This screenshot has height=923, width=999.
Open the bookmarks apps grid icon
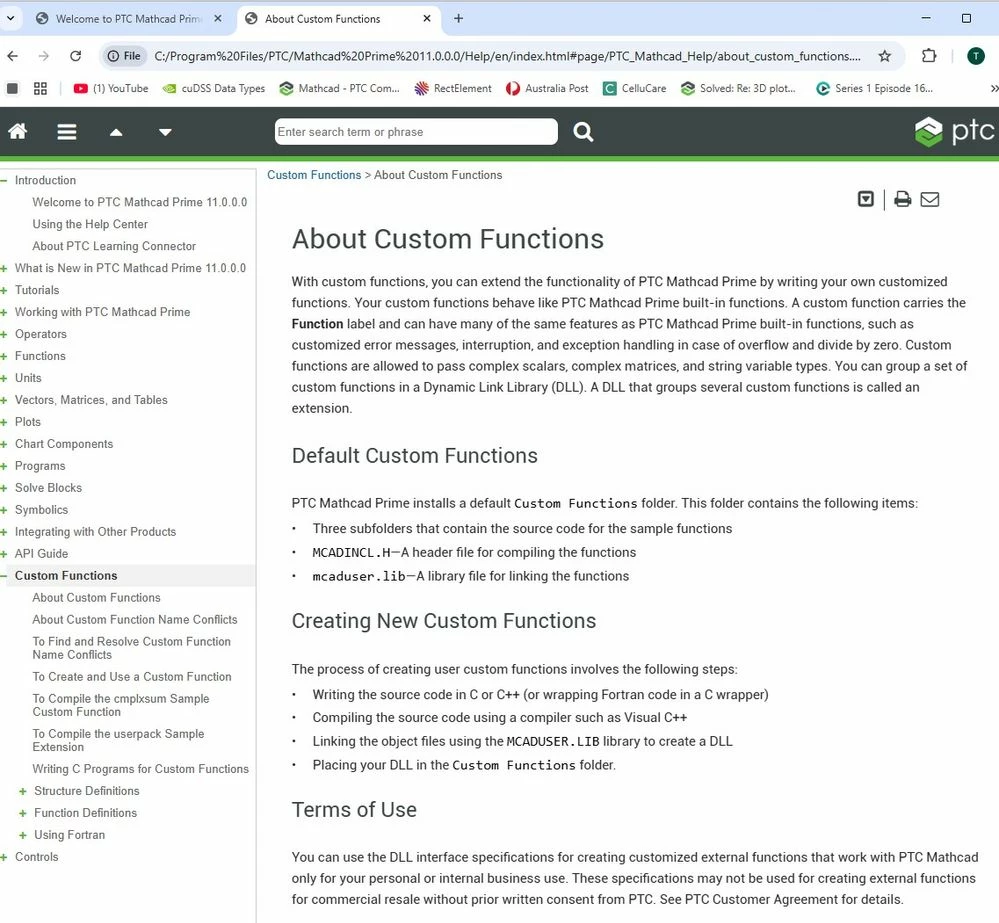pos(40,89)
